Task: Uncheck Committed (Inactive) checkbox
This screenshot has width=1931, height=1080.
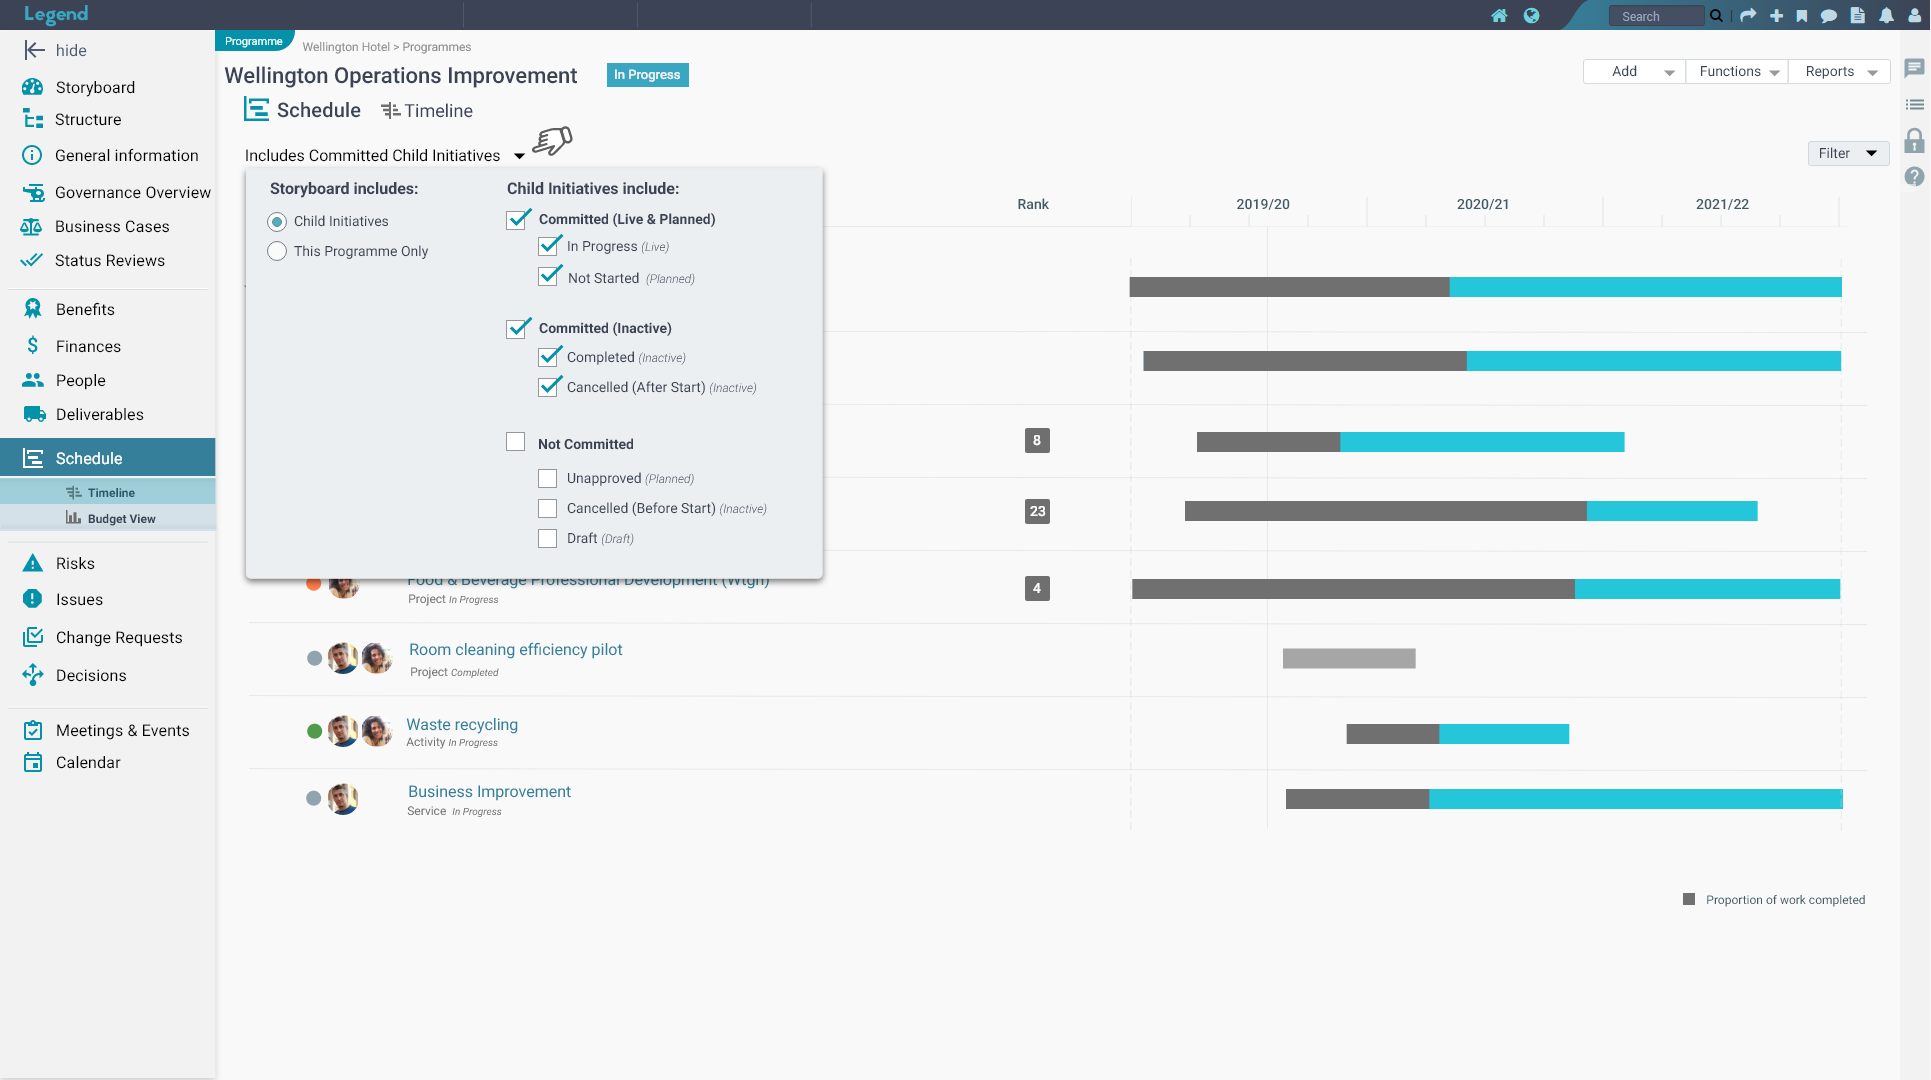Action: tap(517, 328)
